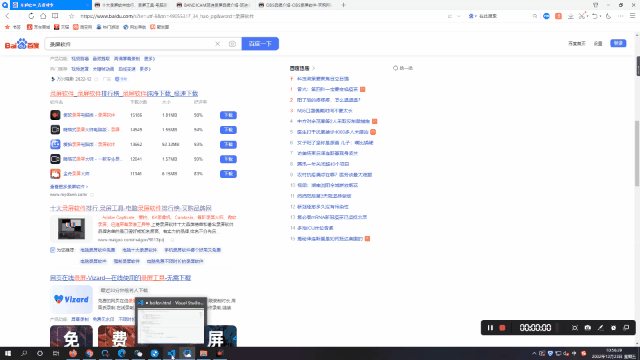Click the recorder minimize-to-window icon
This screenshot has width=640, height=360.
point(626,328)
